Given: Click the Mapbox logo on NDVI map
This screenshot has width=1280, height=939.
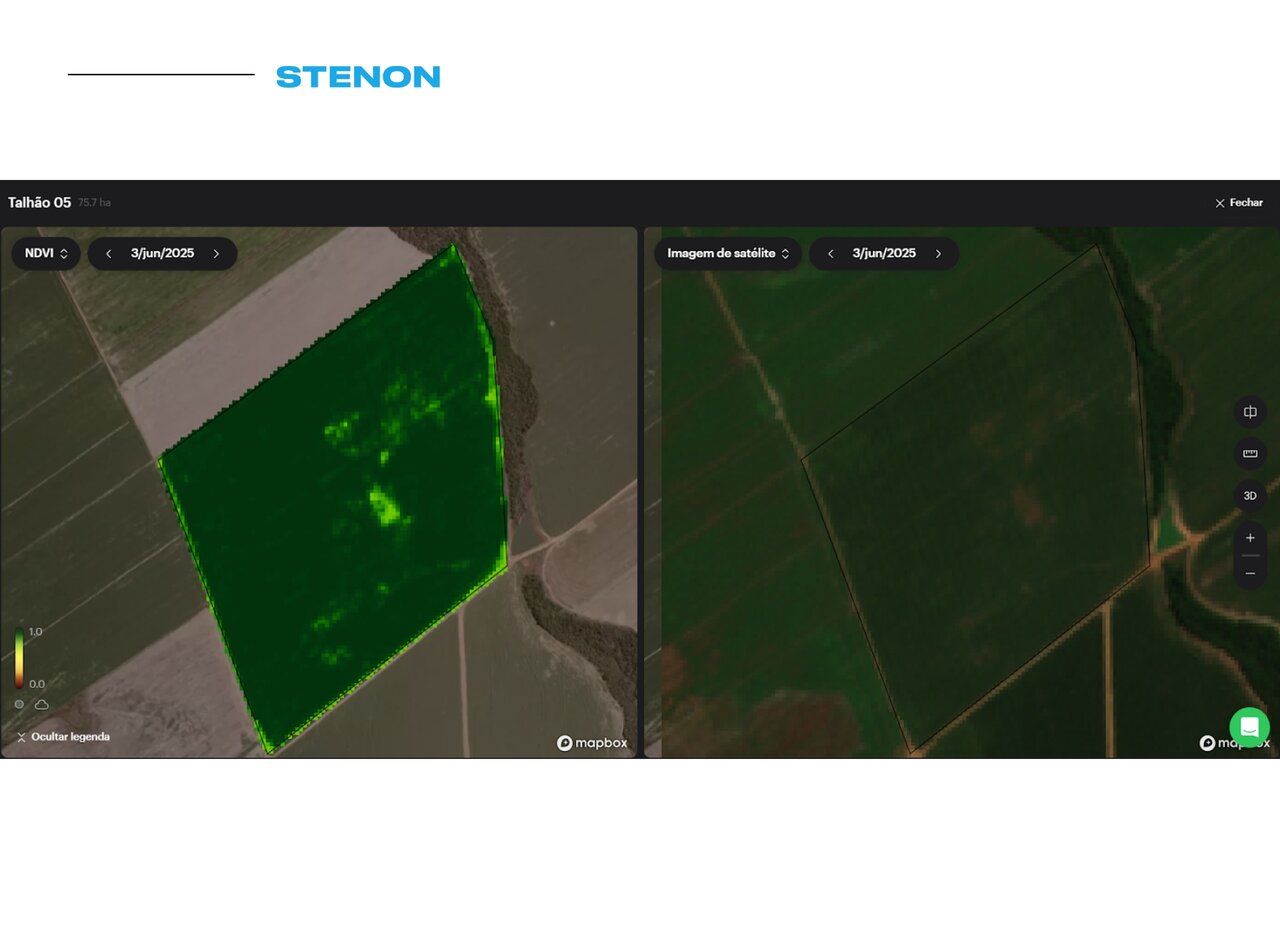Looking at the screenshot, I should point(592,743).
